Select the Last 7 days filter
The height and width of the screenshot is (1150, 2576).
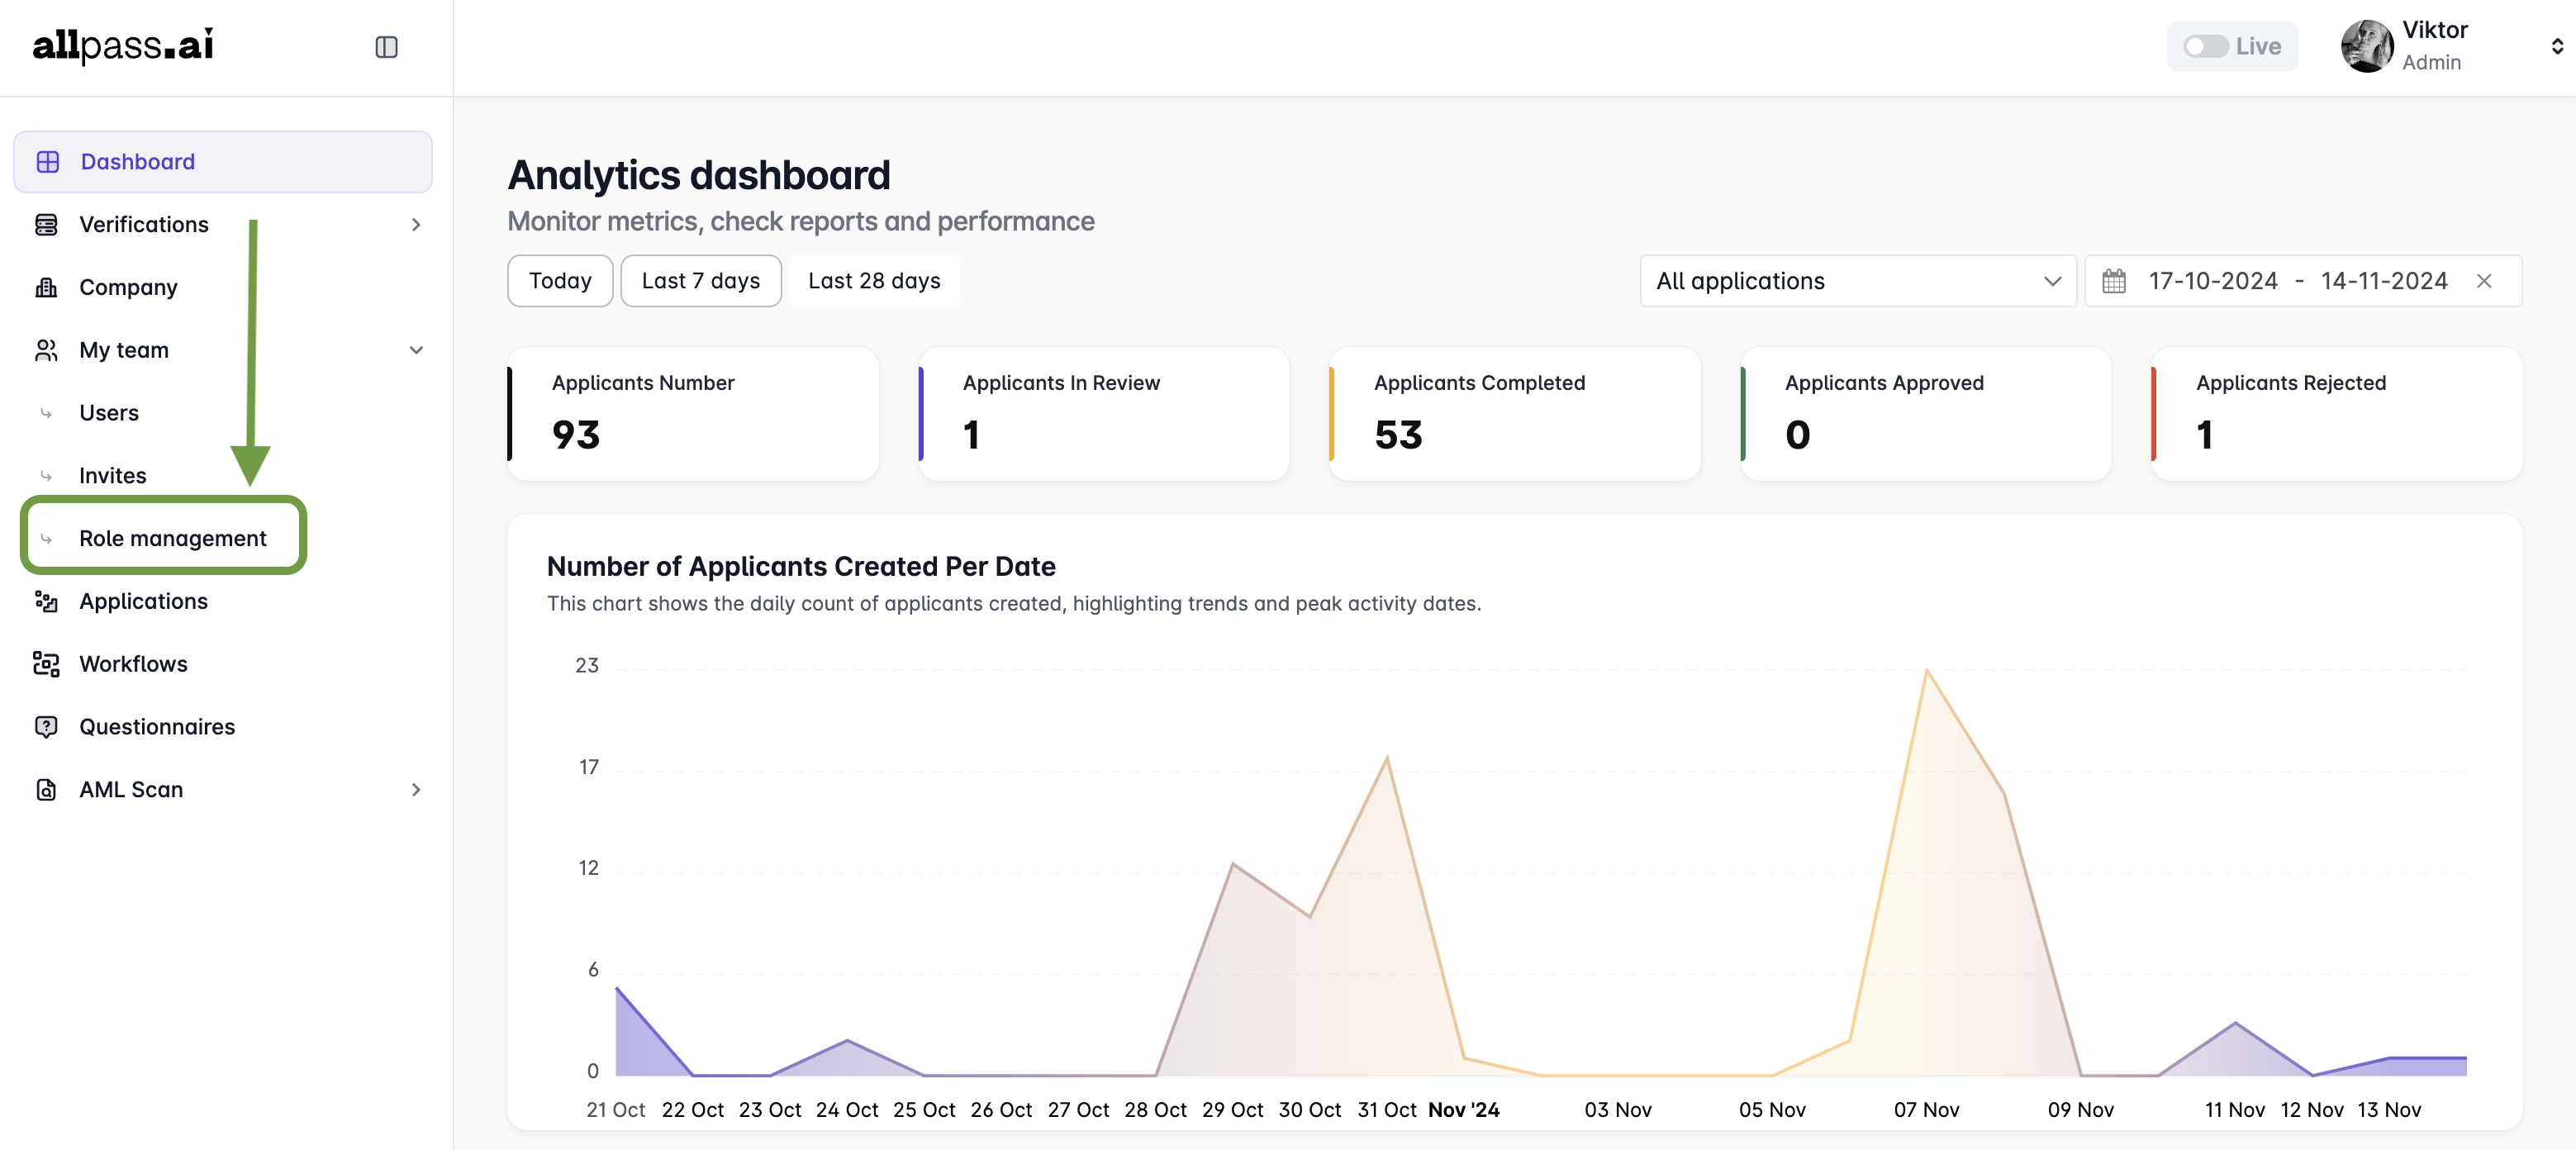[x=700, y=281]
